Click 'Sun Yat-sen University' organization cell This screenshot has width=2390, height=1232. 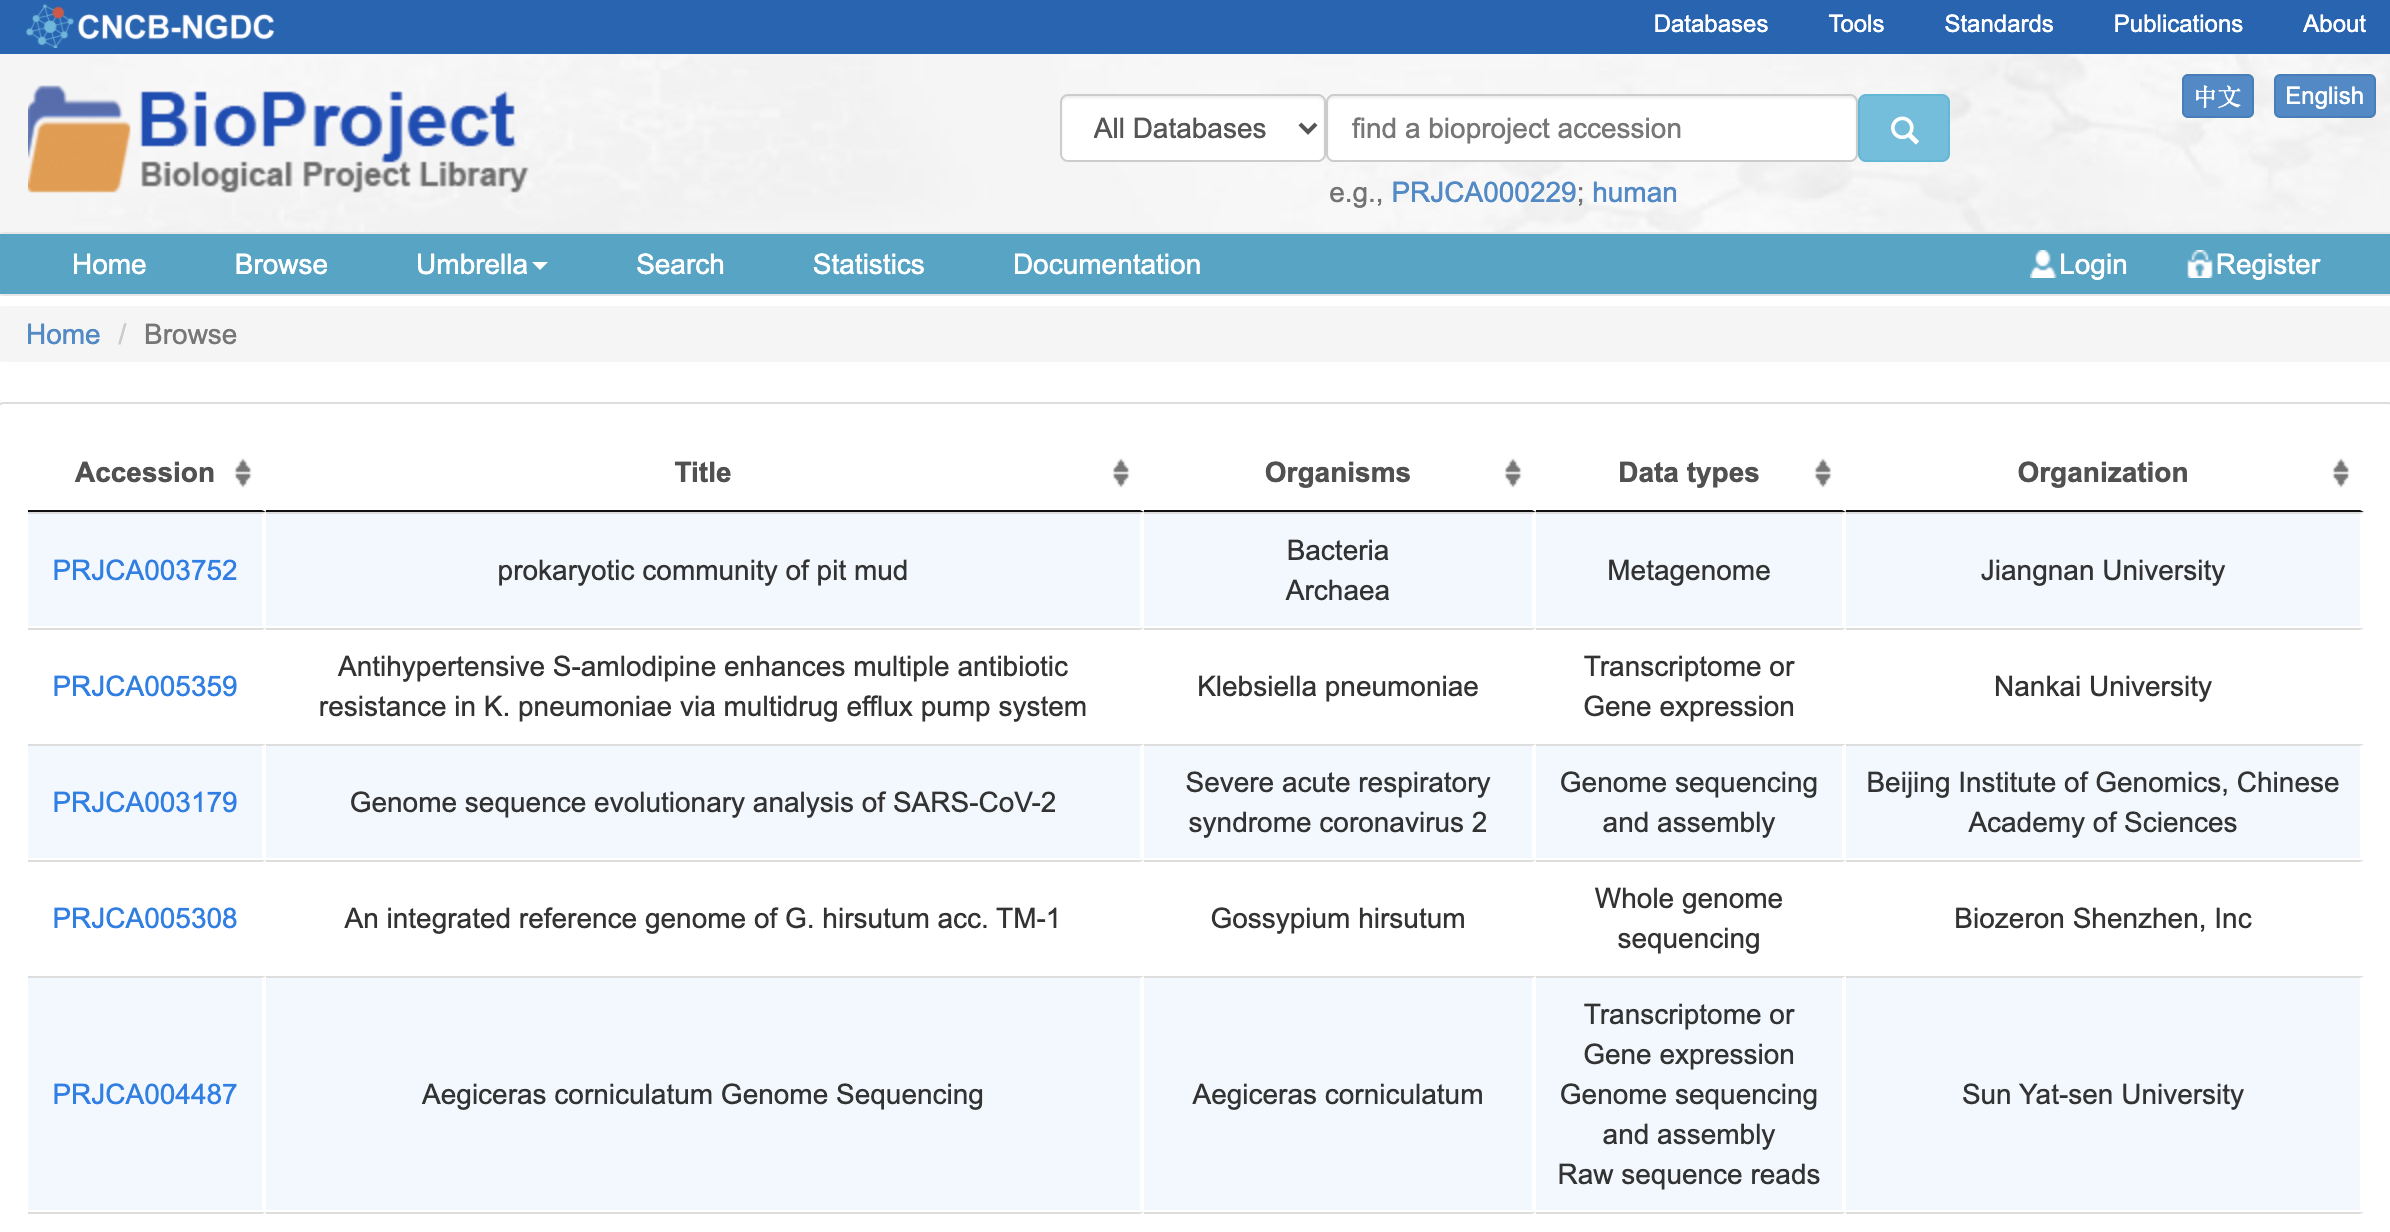click(x=2102, y=1094)
